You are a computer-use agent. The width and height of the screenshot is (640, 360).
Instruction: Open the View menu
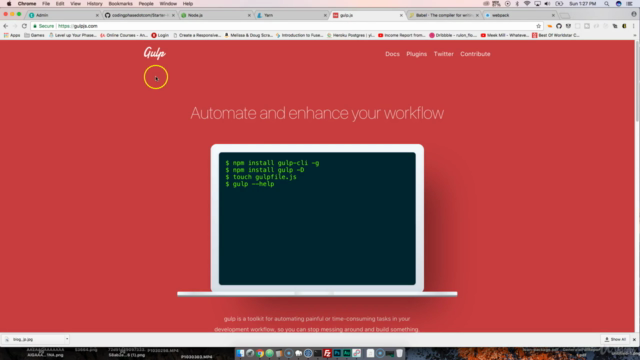76,4
